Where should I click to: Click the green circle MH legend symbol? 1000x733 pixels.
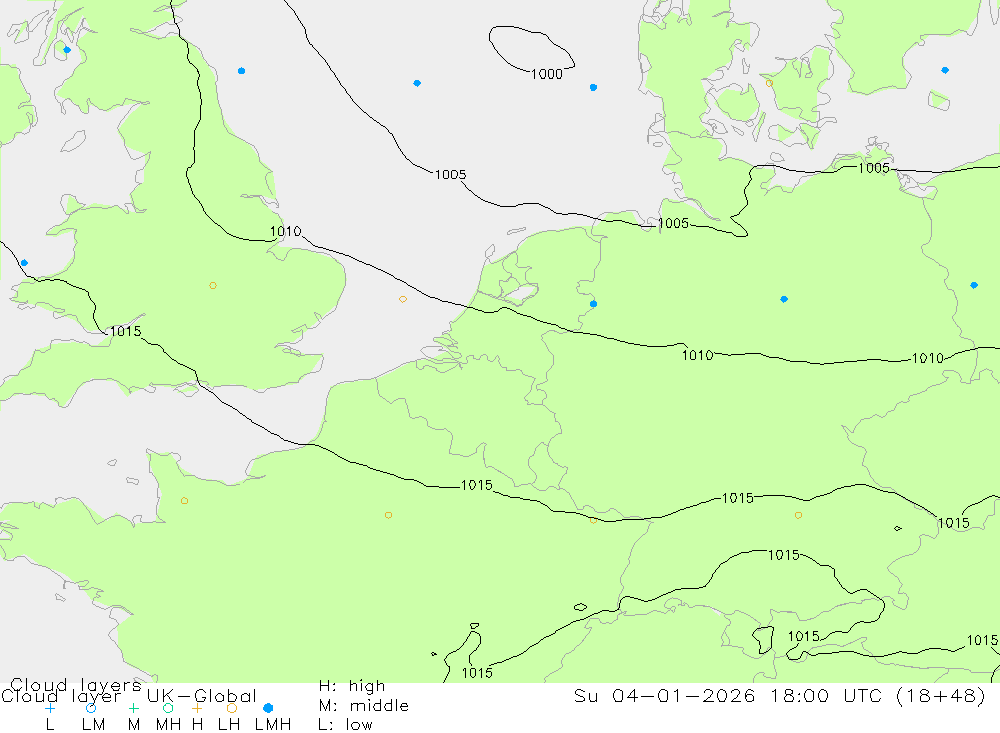click(x=168, y=708)
